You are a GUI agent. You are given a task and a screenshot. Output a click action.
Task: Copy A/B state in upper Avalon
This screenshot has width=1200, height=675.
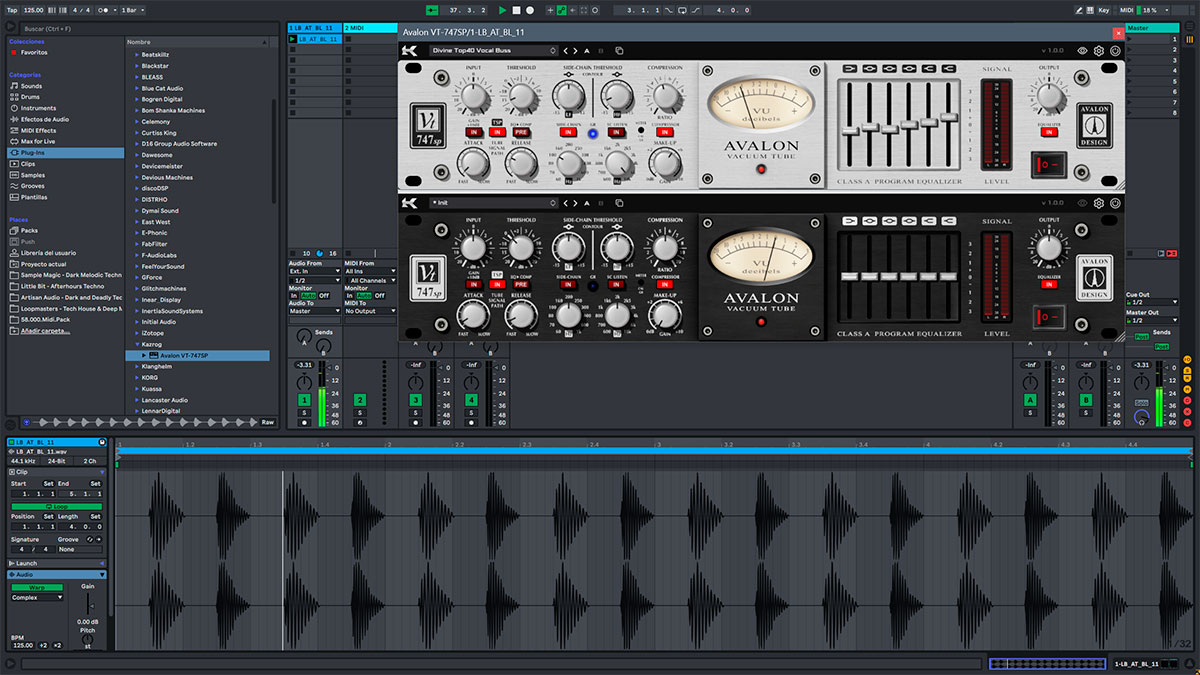tap(619, 50)
